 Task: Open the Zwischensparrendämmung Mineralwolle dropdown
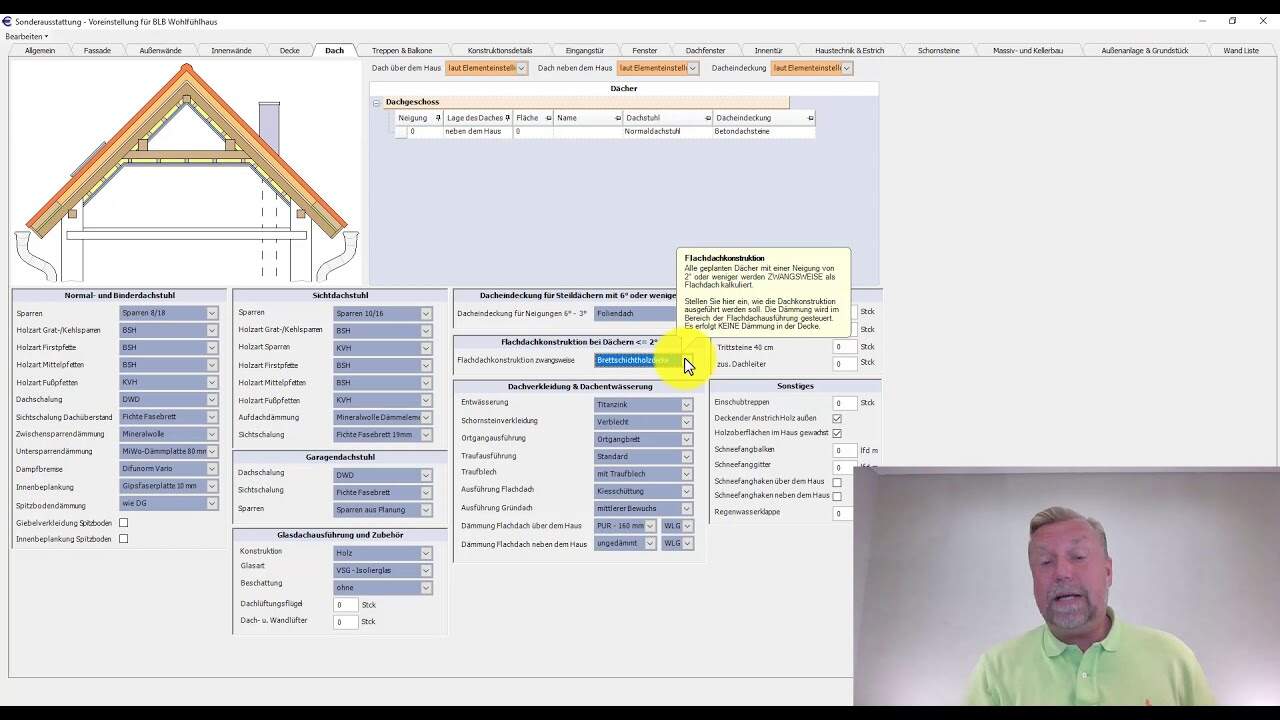coord(168,434)
